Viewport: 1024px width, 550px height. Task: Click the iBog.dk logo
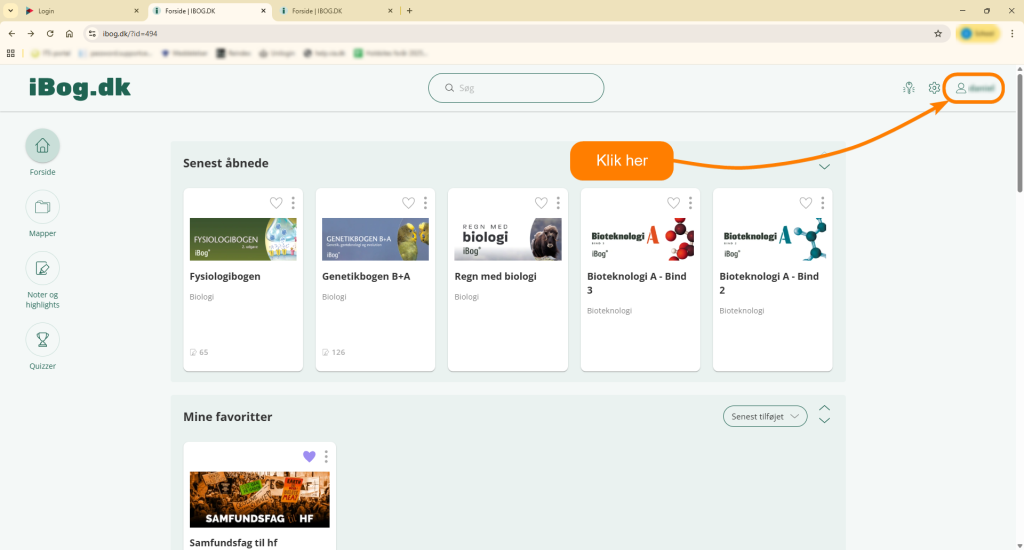point(80,88)
